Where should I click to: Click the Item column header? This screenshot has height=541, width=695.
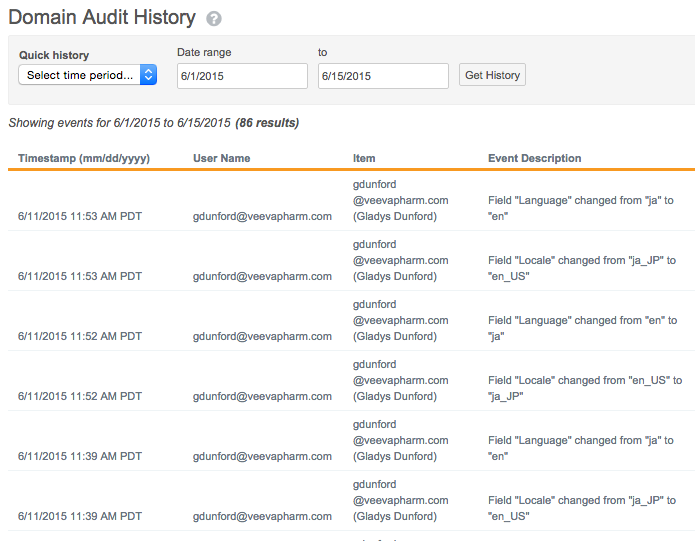tap(366, 158)
